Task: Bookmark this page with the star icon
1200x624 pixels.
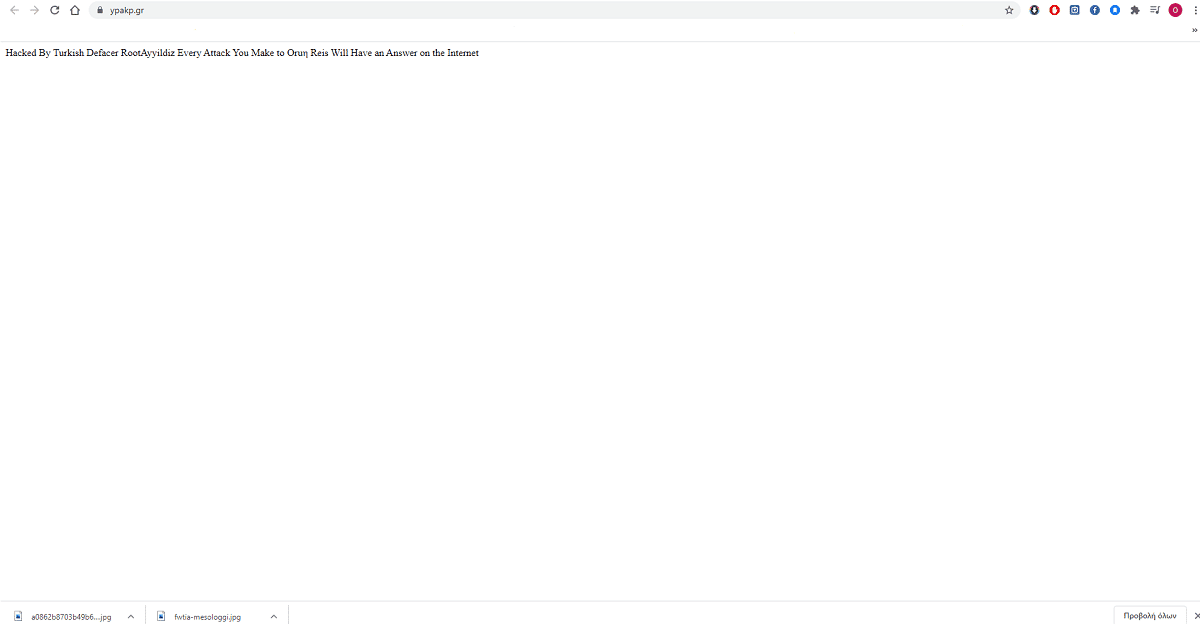Action: [1009, 10]
